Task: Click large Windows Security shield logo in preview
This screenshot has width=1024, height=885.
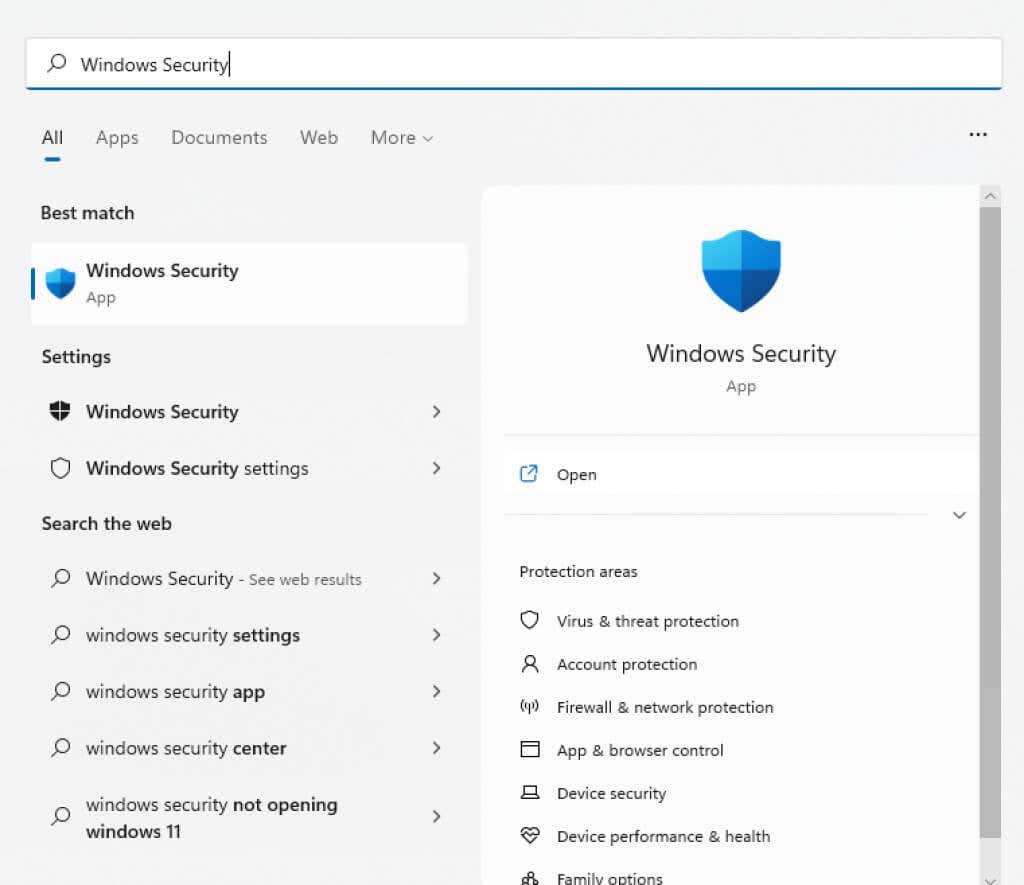Action: 741,270
